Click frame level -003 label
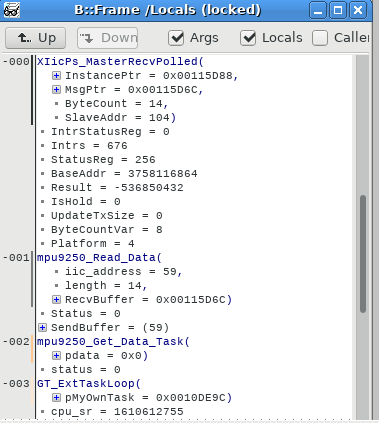The width and height of the screenshot is (379, 423). pos(16,384)
